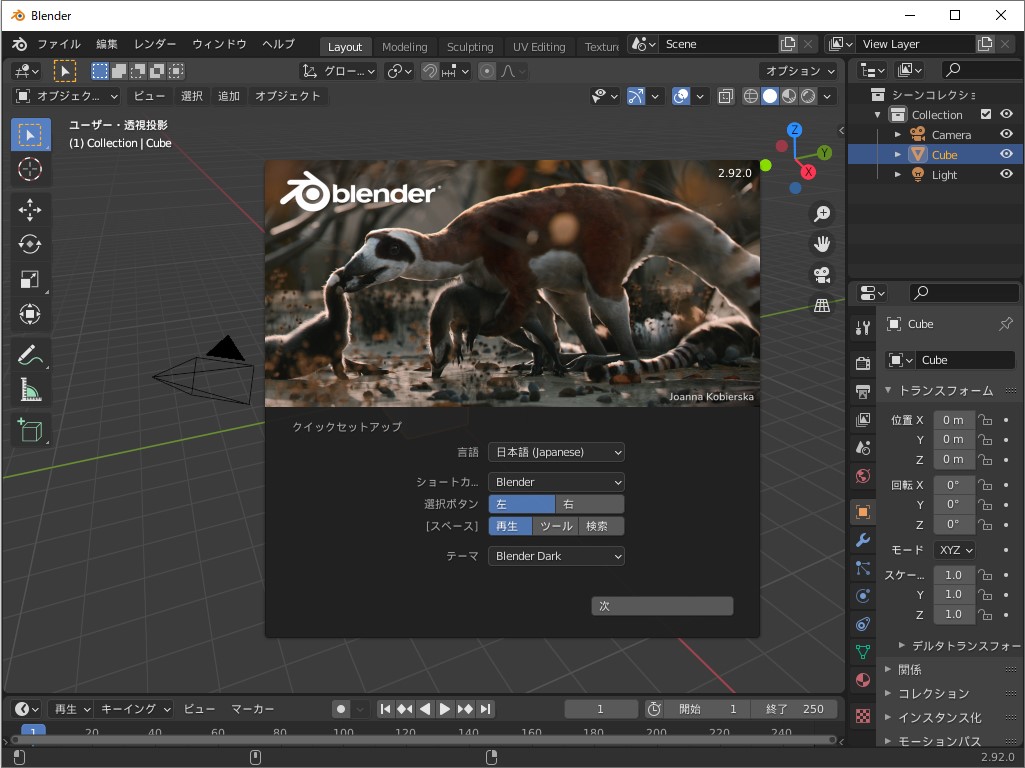
Task: Hide the Light object in the outliner
Action: 1006,174
